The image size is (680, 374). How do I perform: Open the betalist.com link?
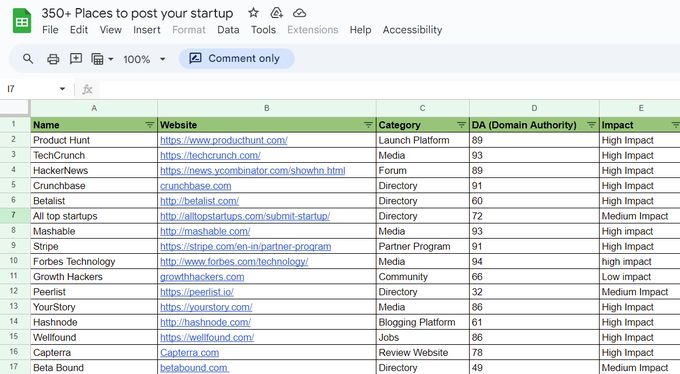199,201
